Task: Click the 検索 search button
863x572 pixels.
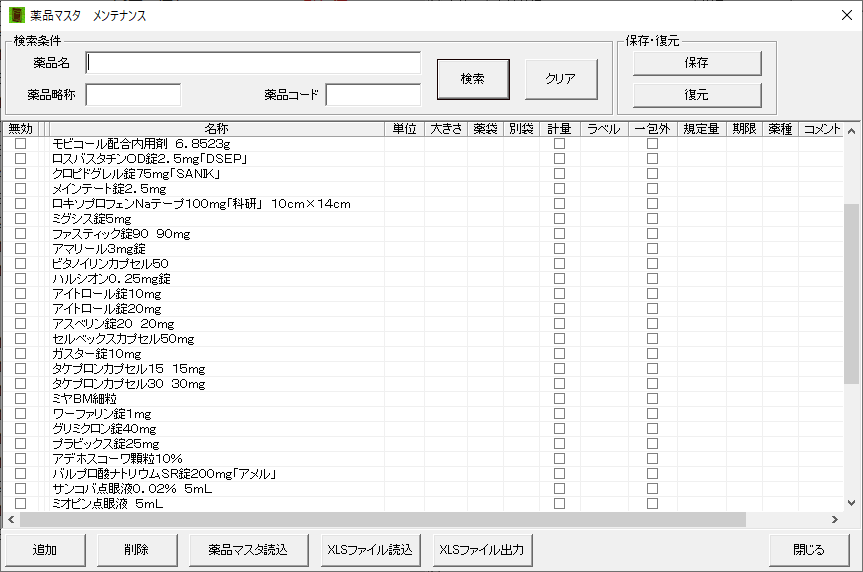Action: (x=473, y=79)
